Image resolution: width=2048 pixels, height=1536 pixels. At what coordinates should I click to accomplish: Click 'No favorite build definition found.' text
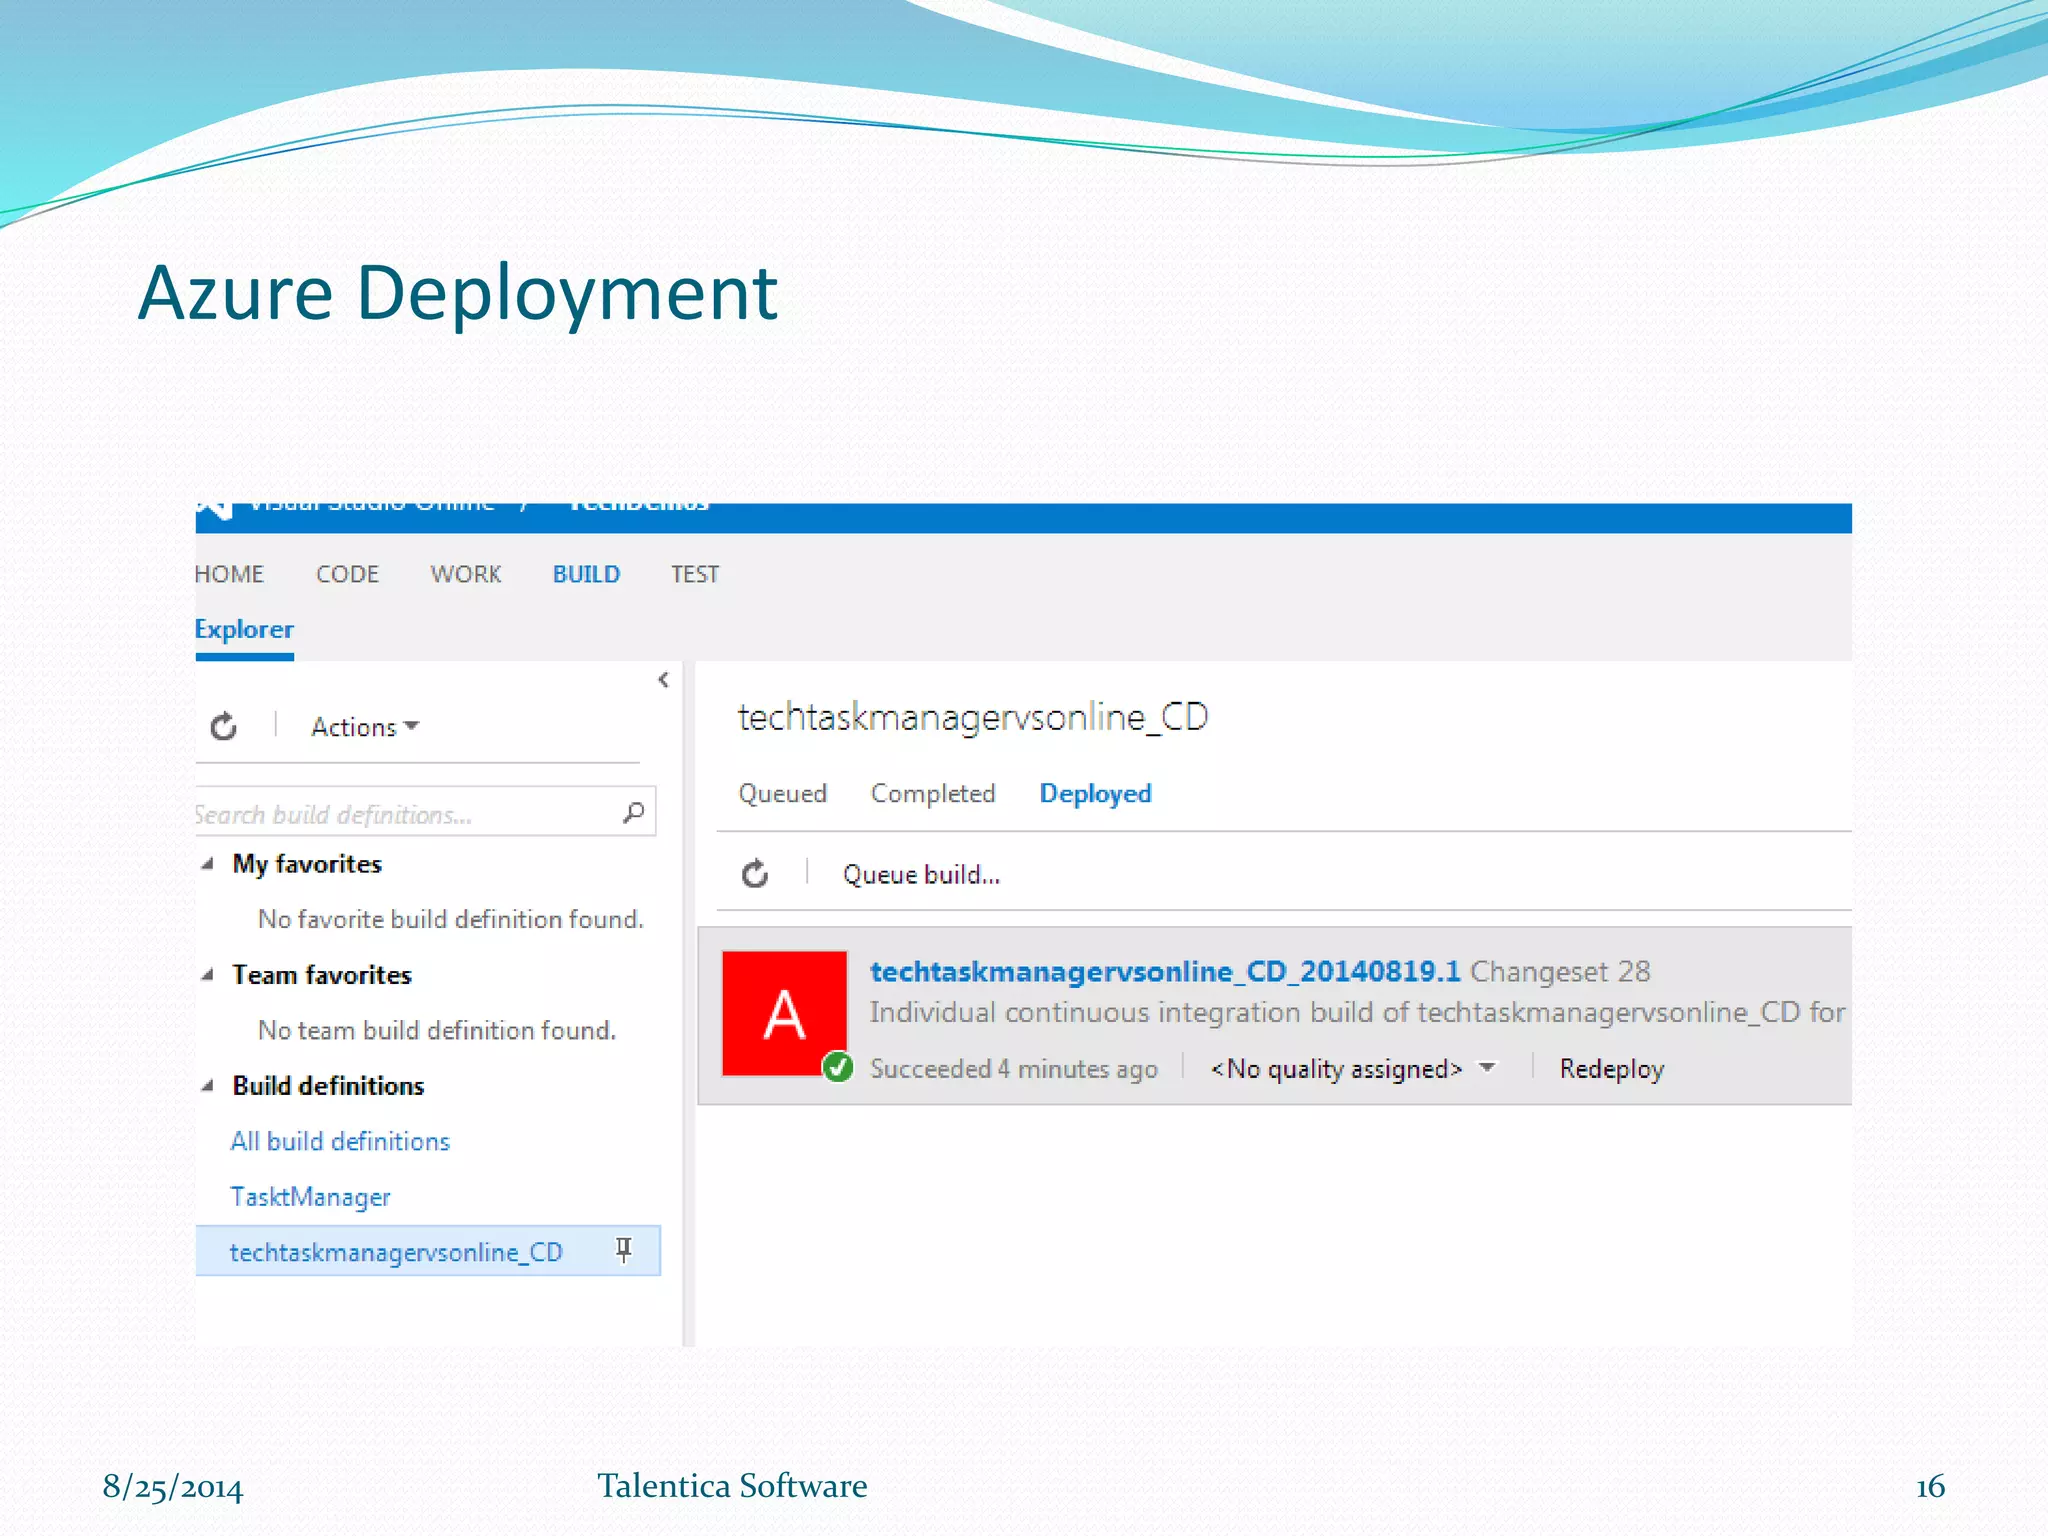pyautogui.click(x=450, y=919)
